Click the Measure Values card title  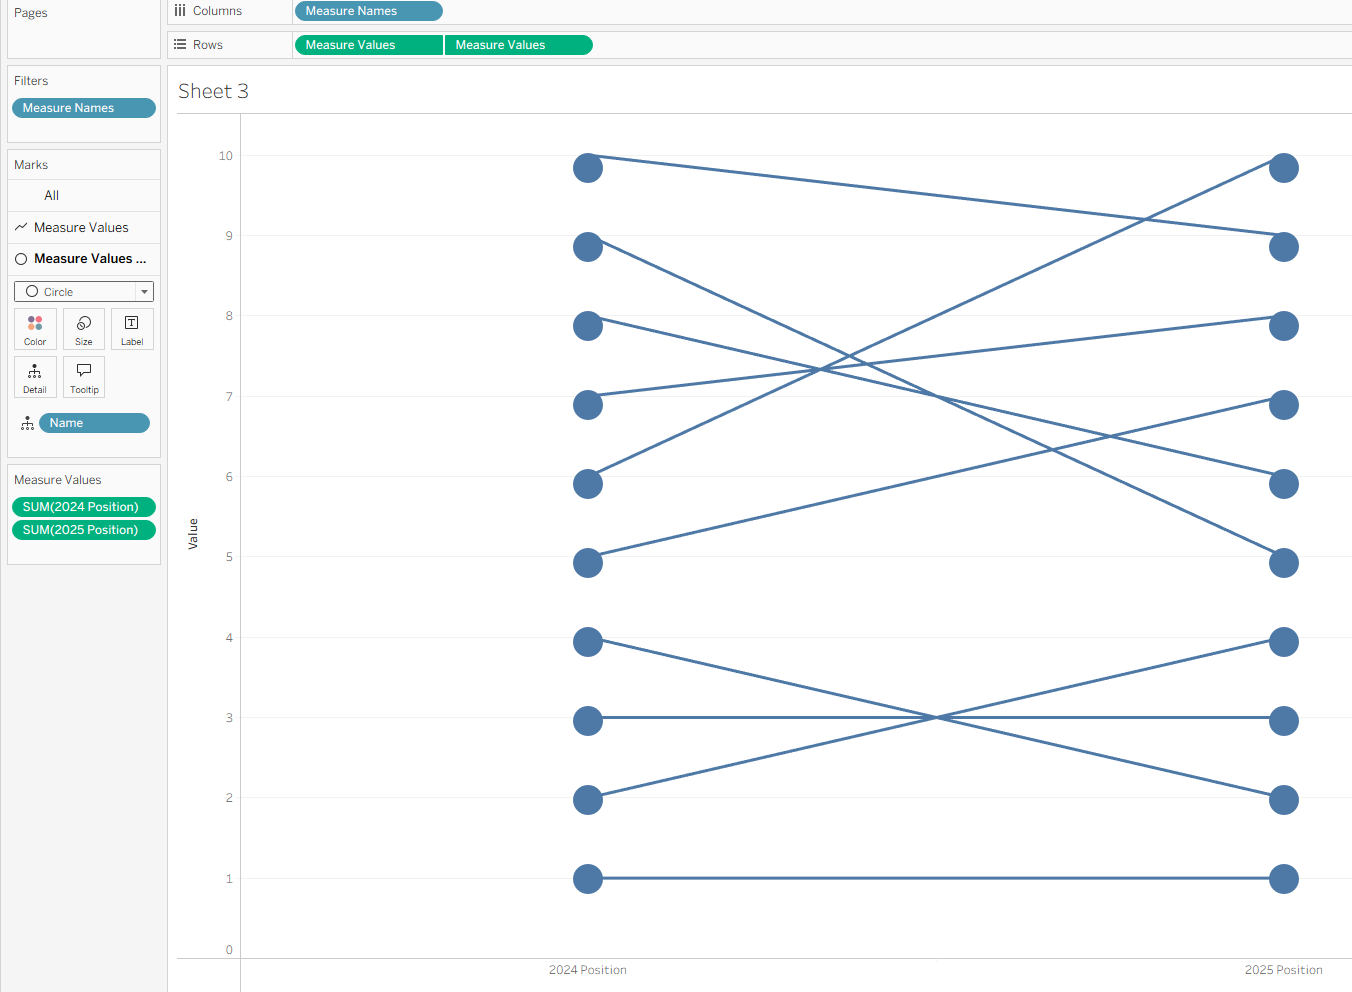tap(58, 480)
